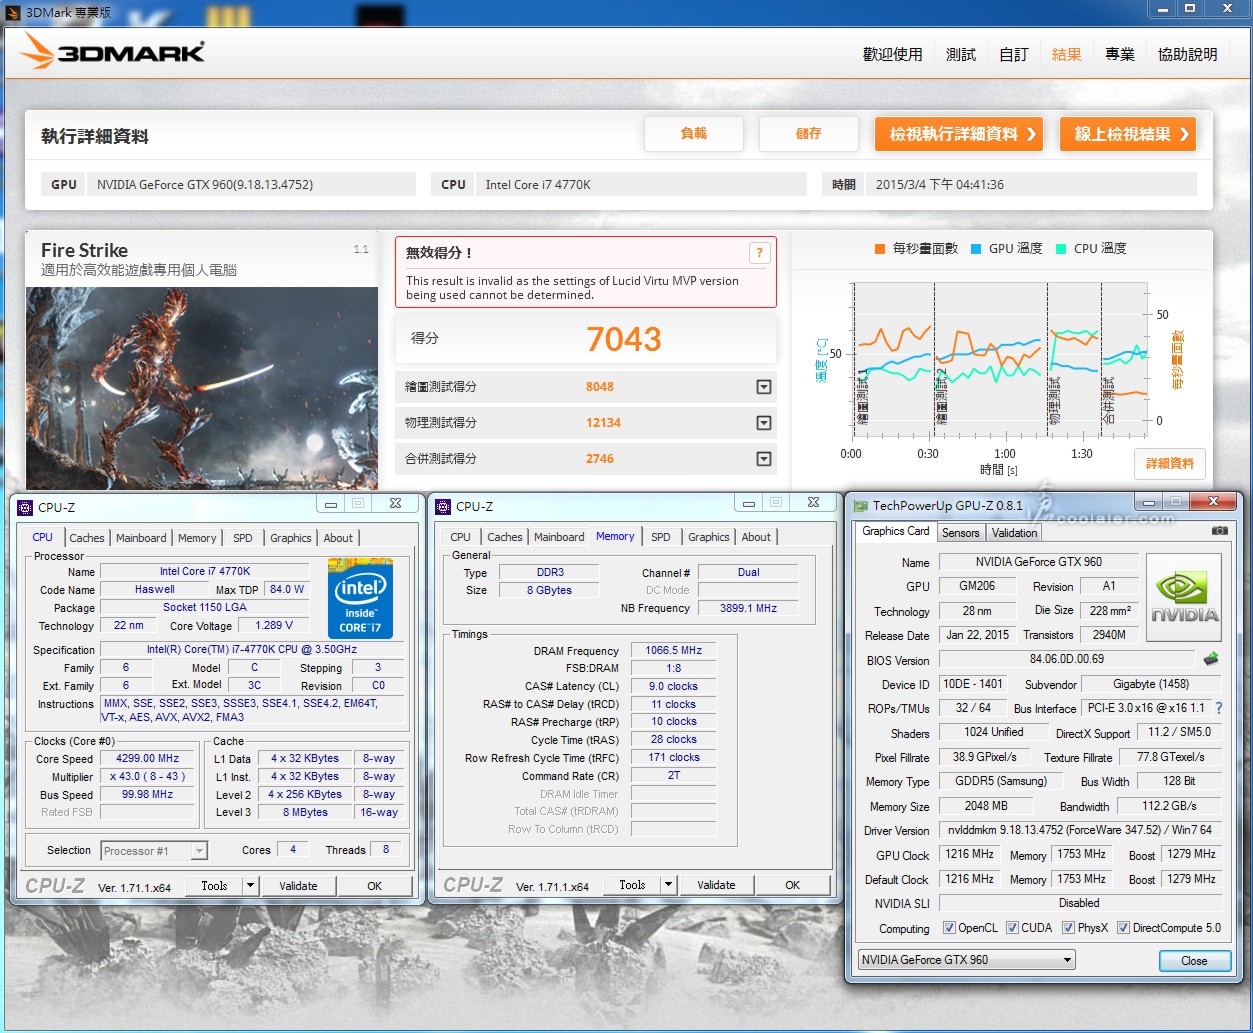This screenshot has height=1033, width=1253.
Task: Open the GPU selector dropdown in GPU-Z
Action: pos(1068,960)
